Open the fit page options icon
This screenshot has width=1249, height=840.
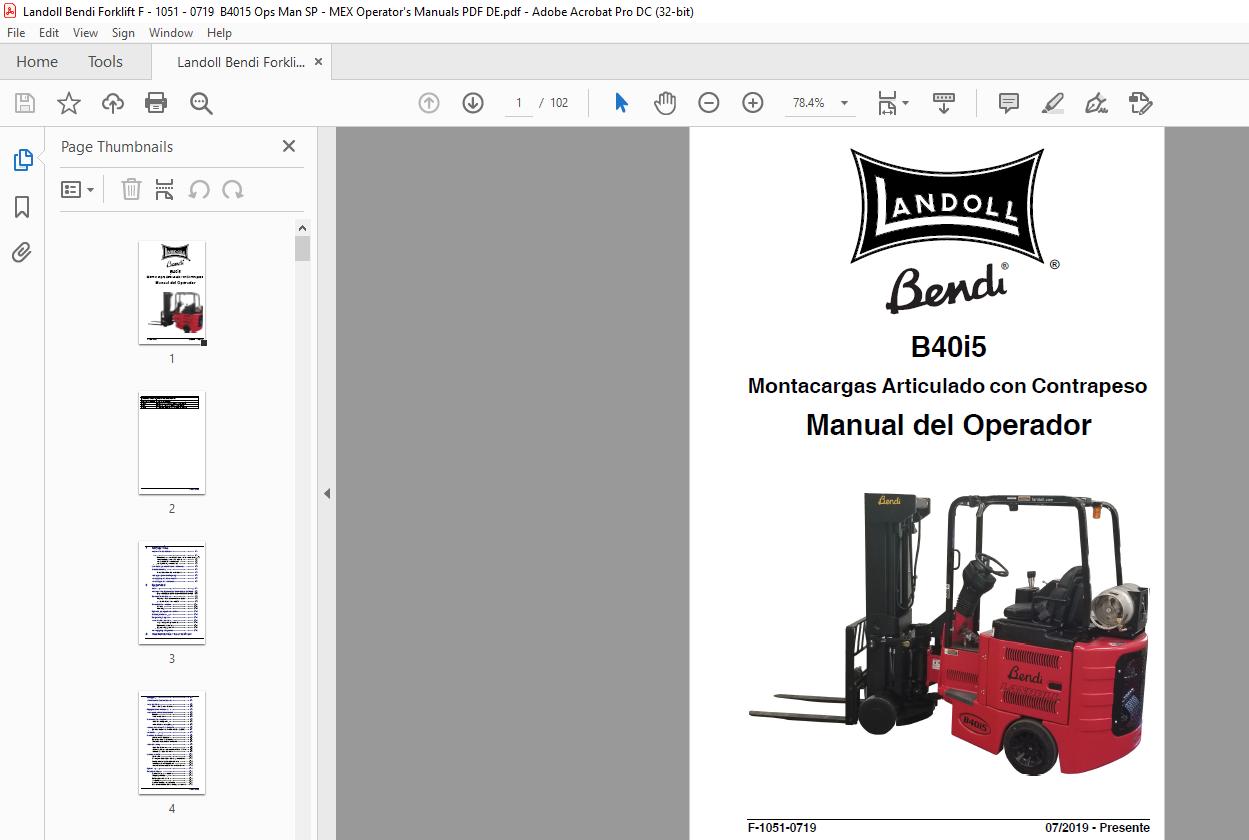[892, 103]
